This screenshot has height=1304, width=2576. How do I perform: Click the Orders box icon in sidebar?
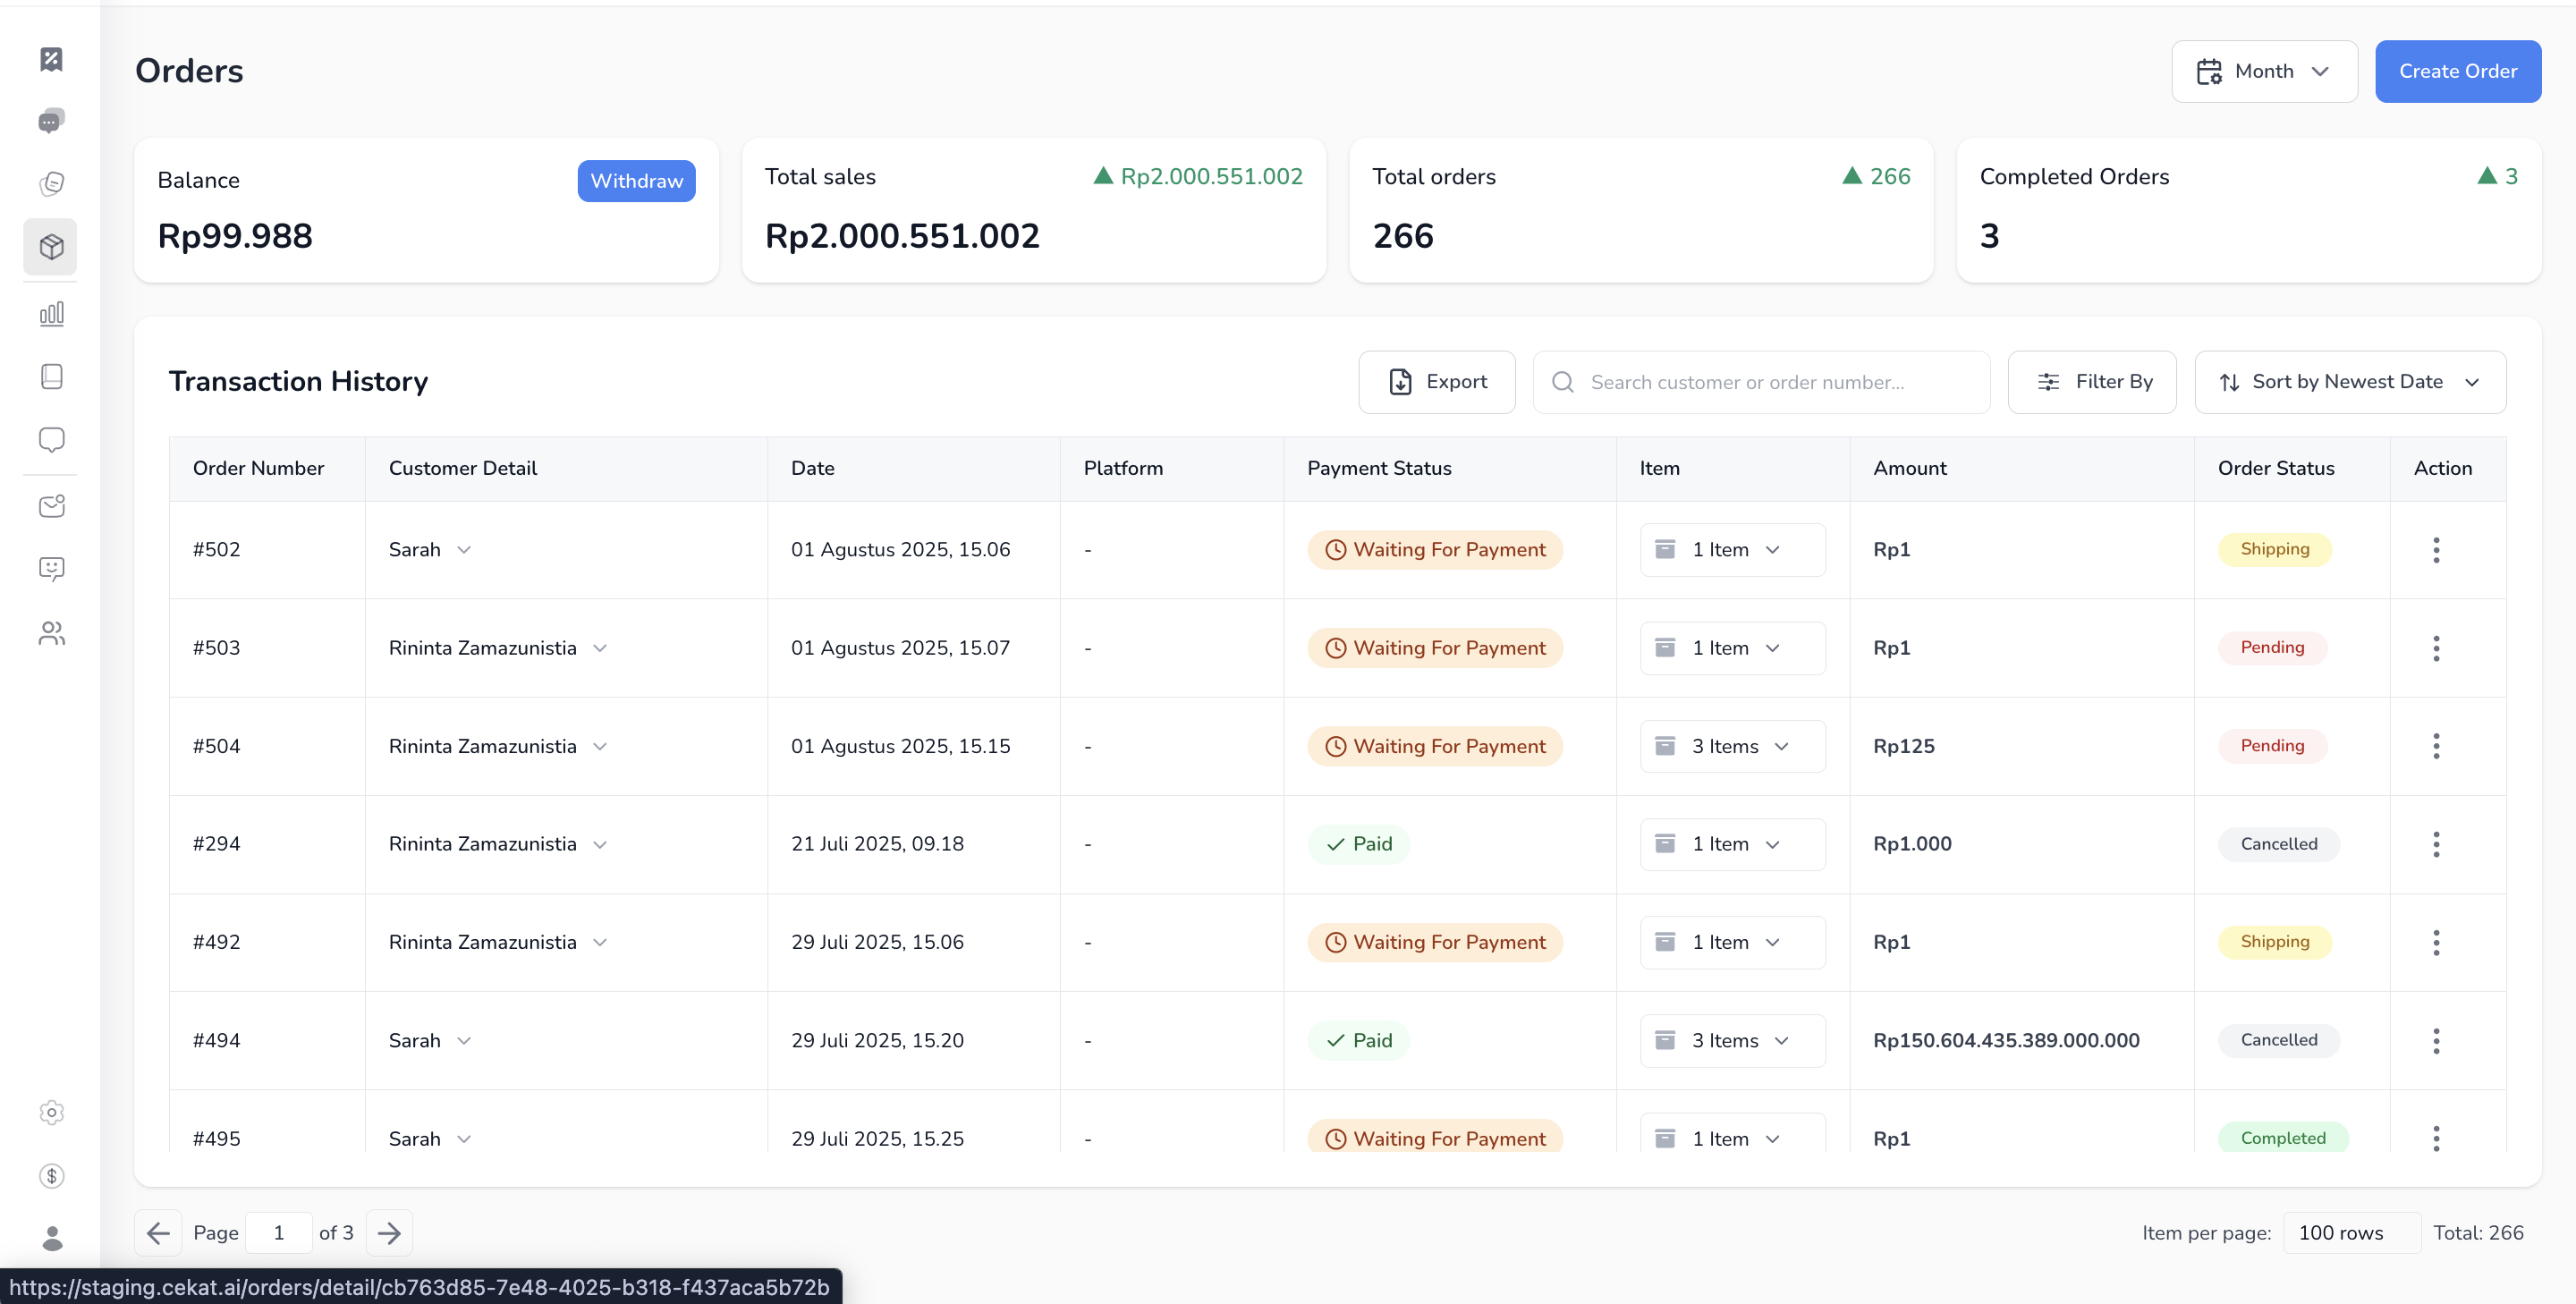tap(51, 246)
